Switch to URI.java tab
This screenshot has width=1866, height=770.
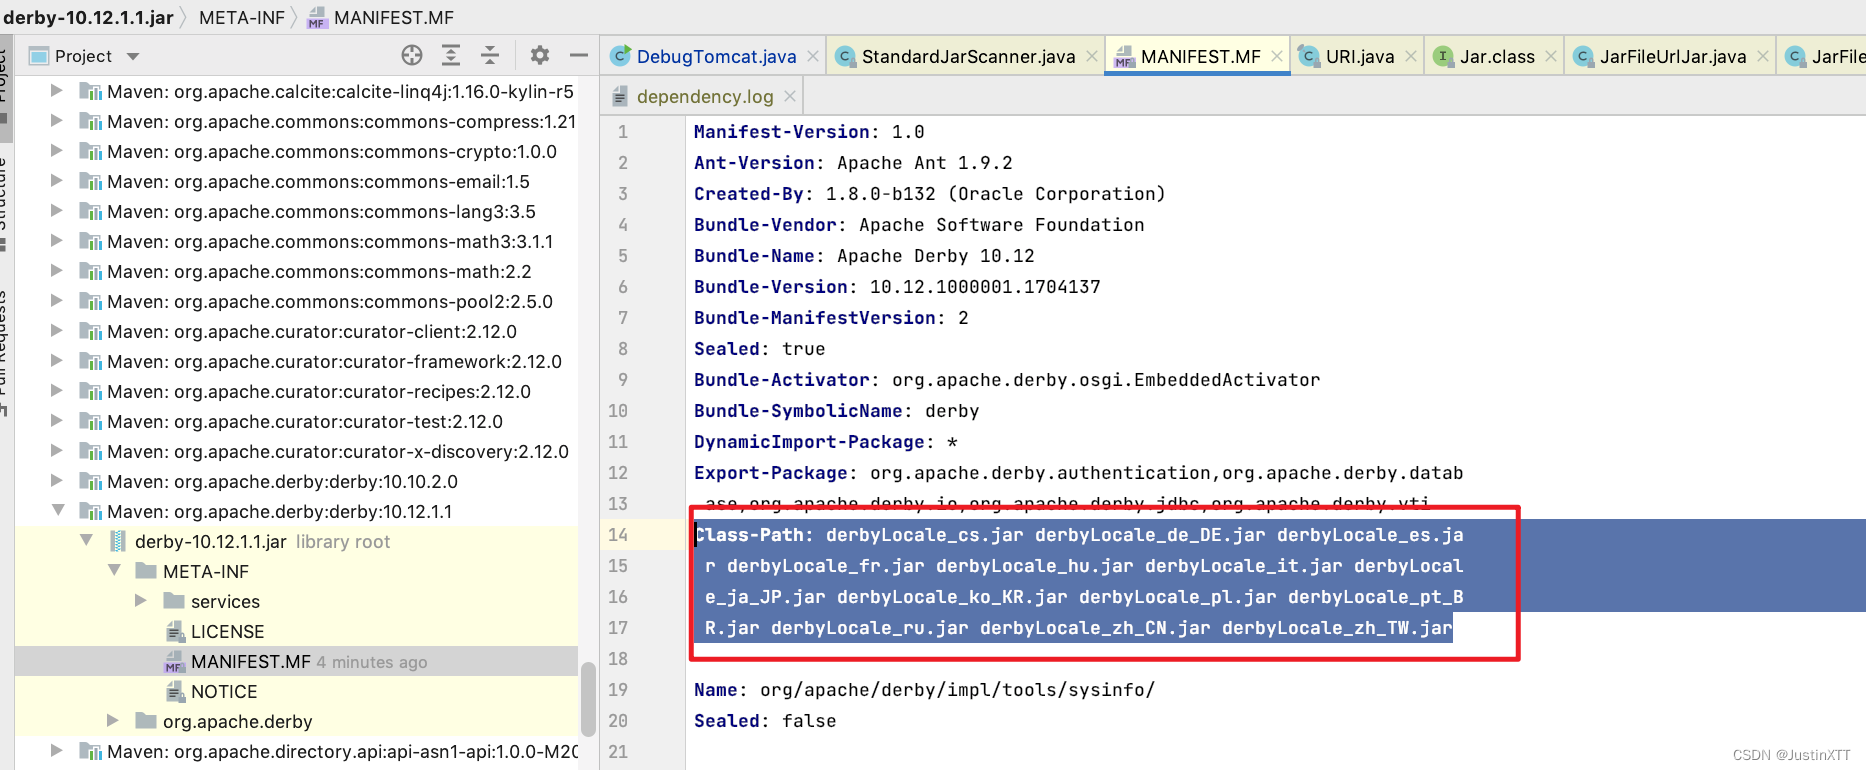1359,57
